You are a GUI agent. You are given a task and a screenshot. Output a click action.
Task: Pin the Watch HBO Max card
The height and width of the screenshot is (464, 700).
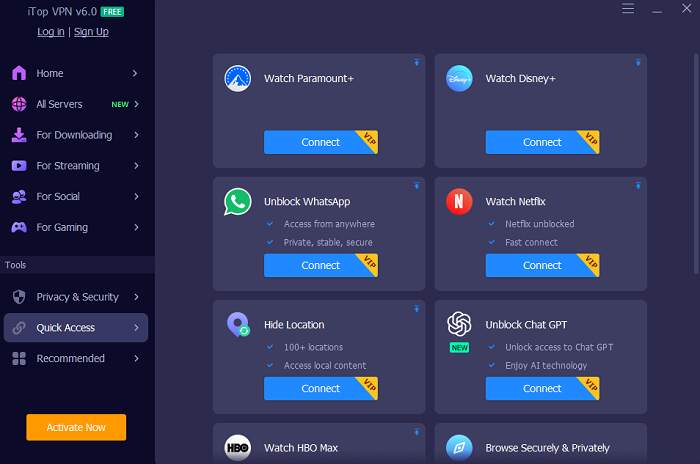click(x=417, y=432)
